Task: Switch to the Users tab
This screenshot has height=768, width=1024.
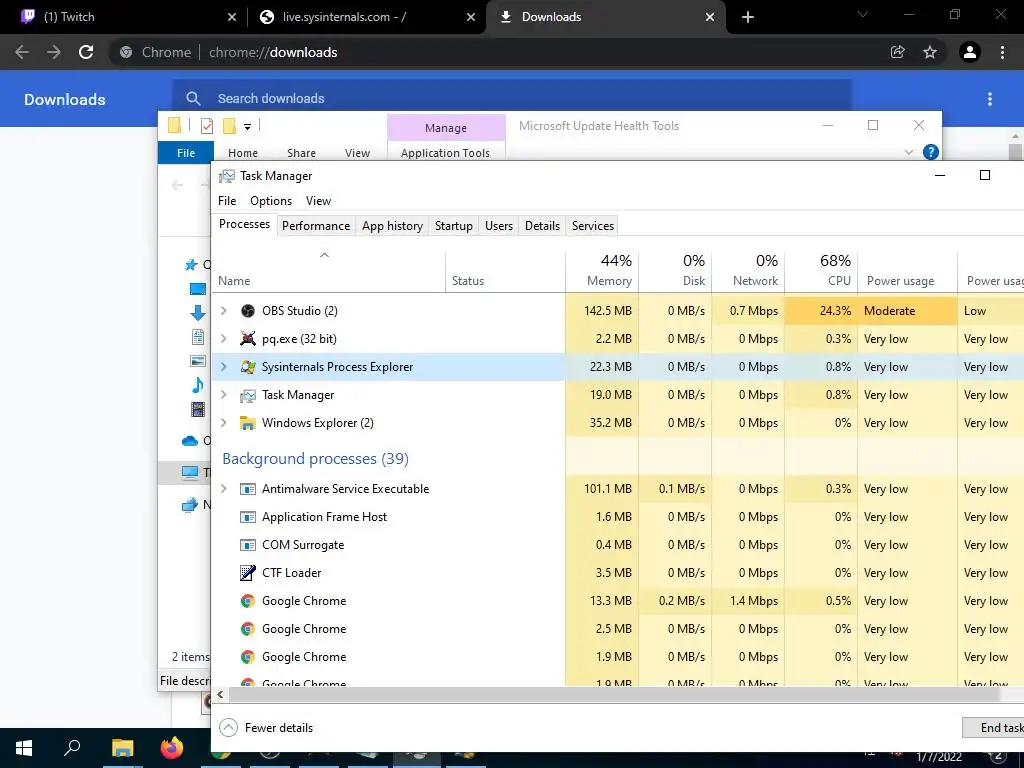Action: click(x=499, y=226)
